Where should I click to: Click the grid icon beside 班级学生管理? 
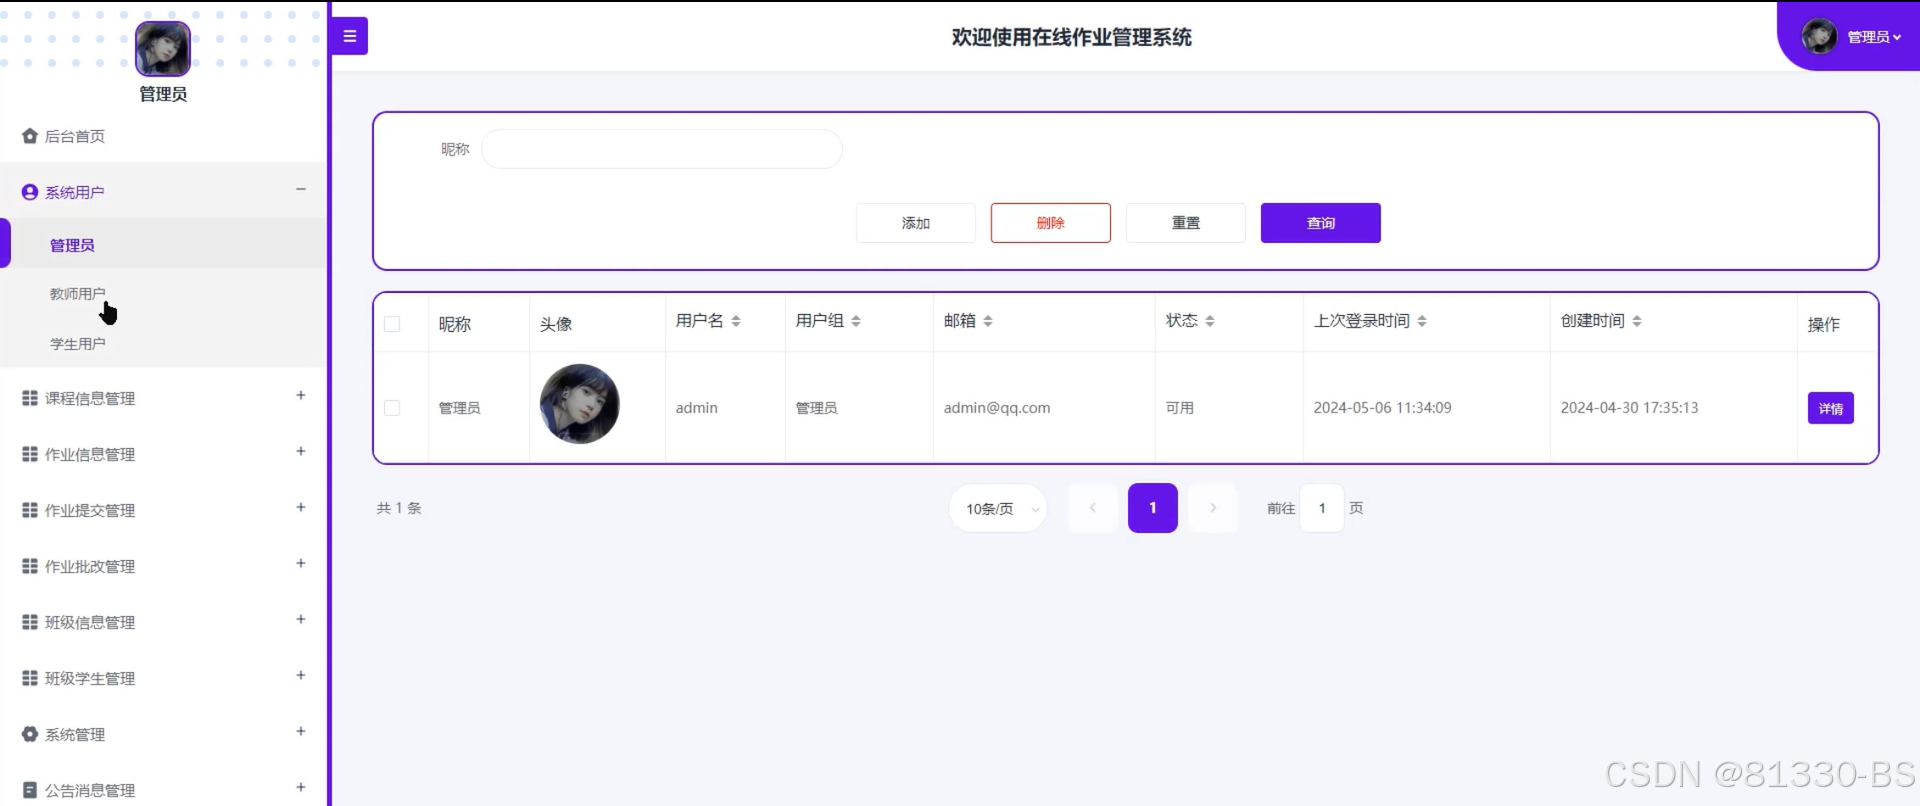pyautogui.click(x=30, y=678)
